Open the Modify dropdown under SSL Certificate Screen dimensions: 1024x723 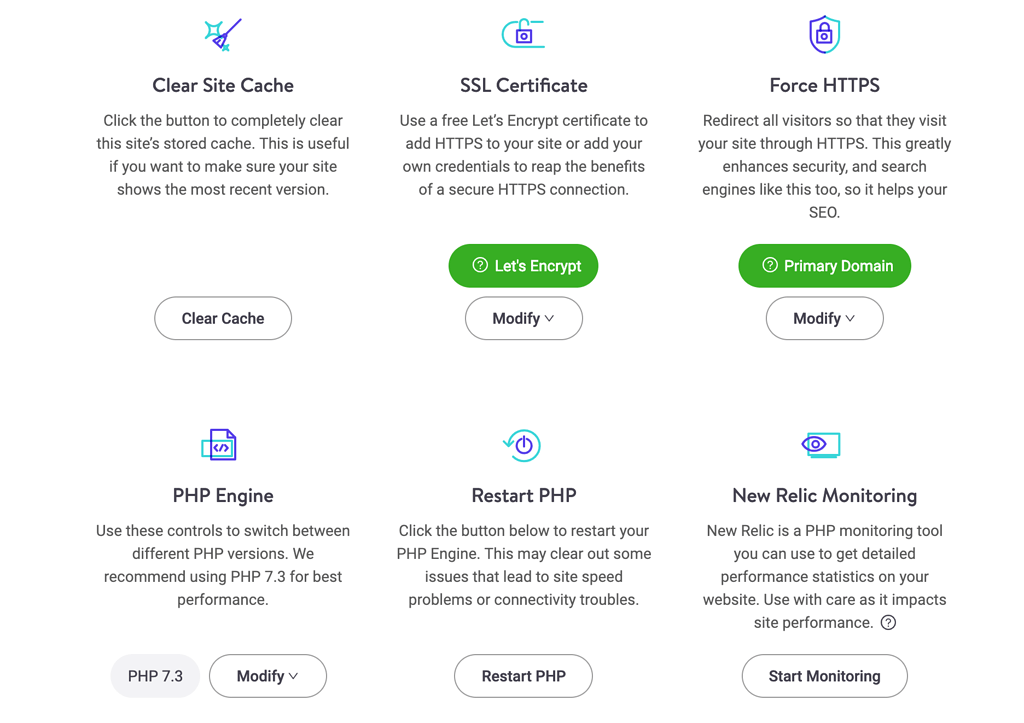point(523,318)
